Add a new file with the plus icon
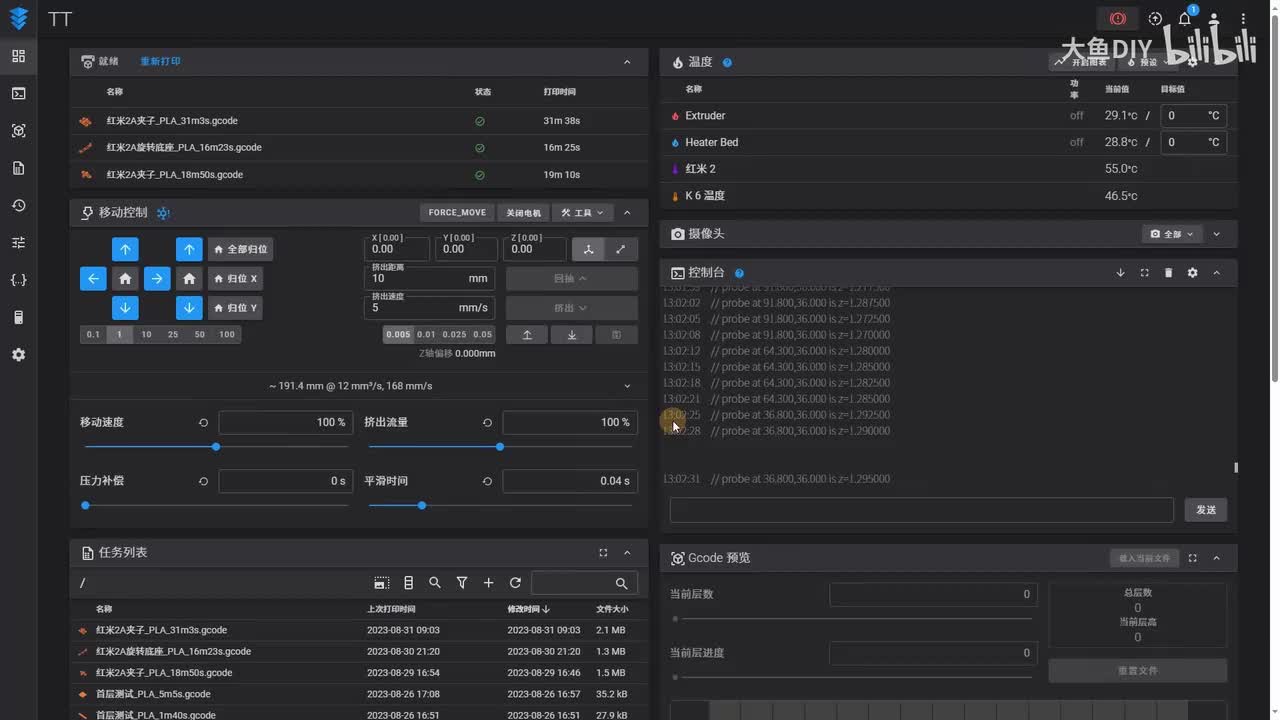Image resolution: width=1280 pixels, height=720 pixels. 488,583
